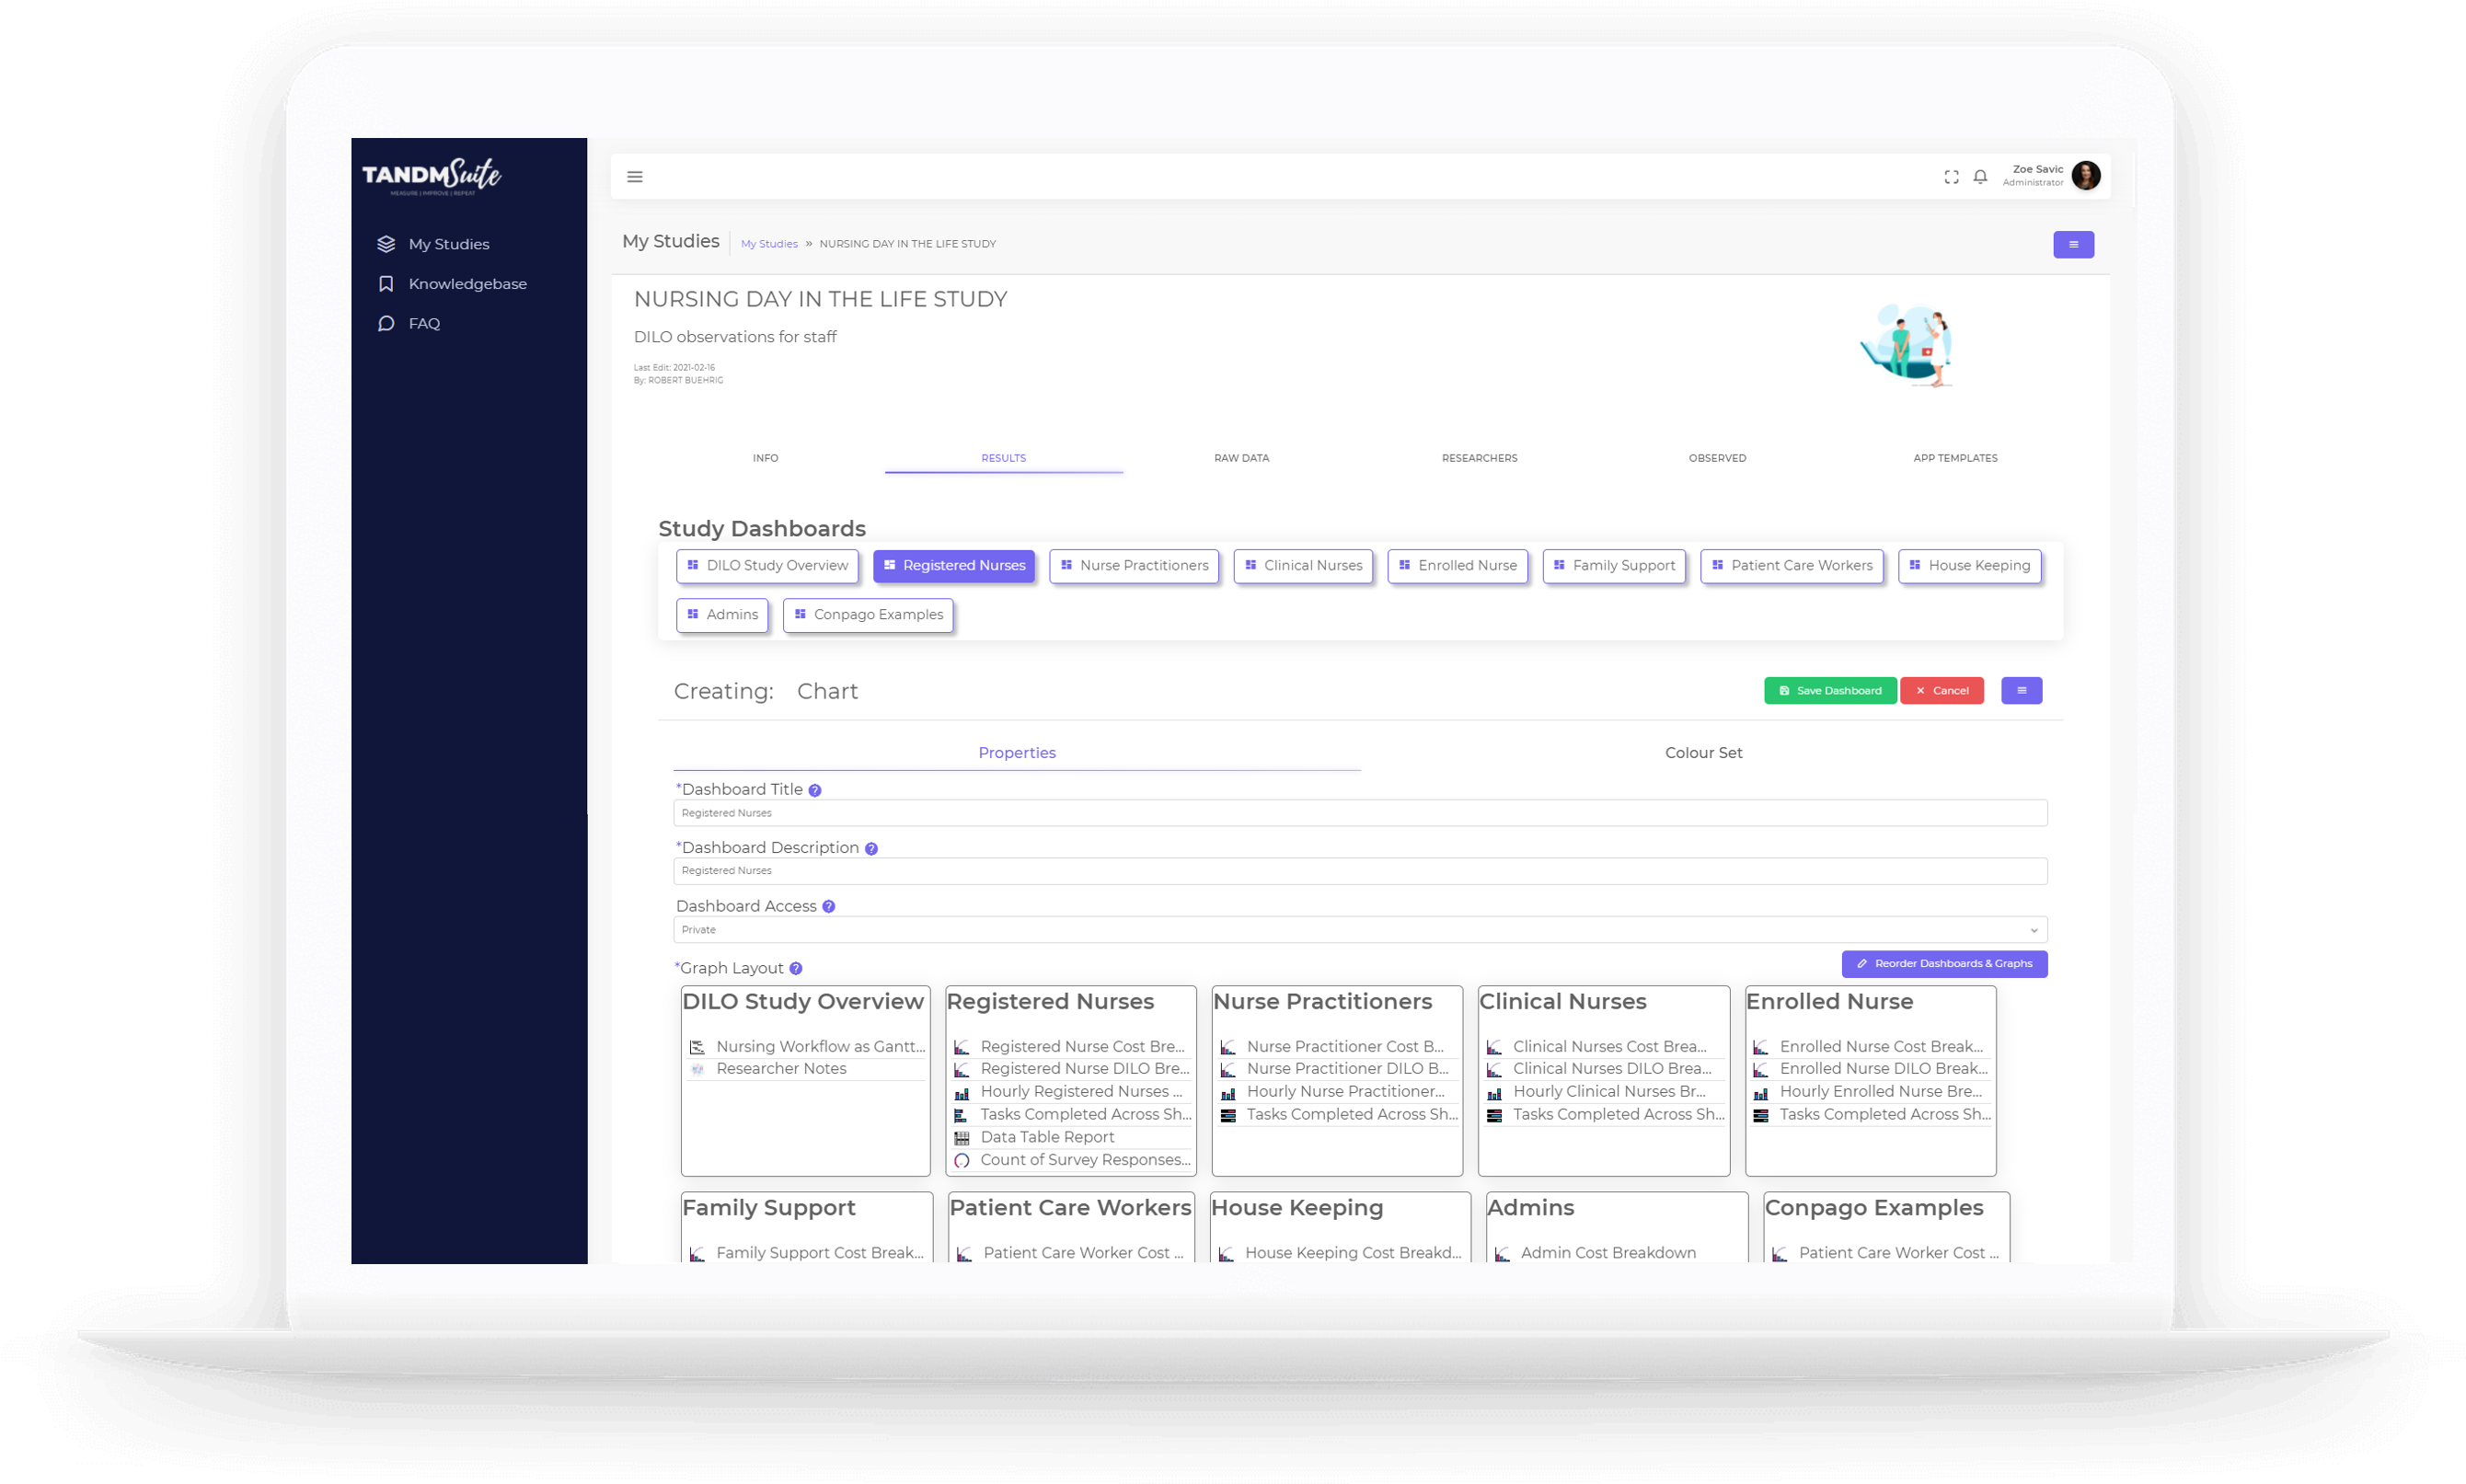Click the Registered Nurse Cost Breakdown chart icon
The height and width of the screenshot is (1484, 2466).
[x=961, y=1047]
